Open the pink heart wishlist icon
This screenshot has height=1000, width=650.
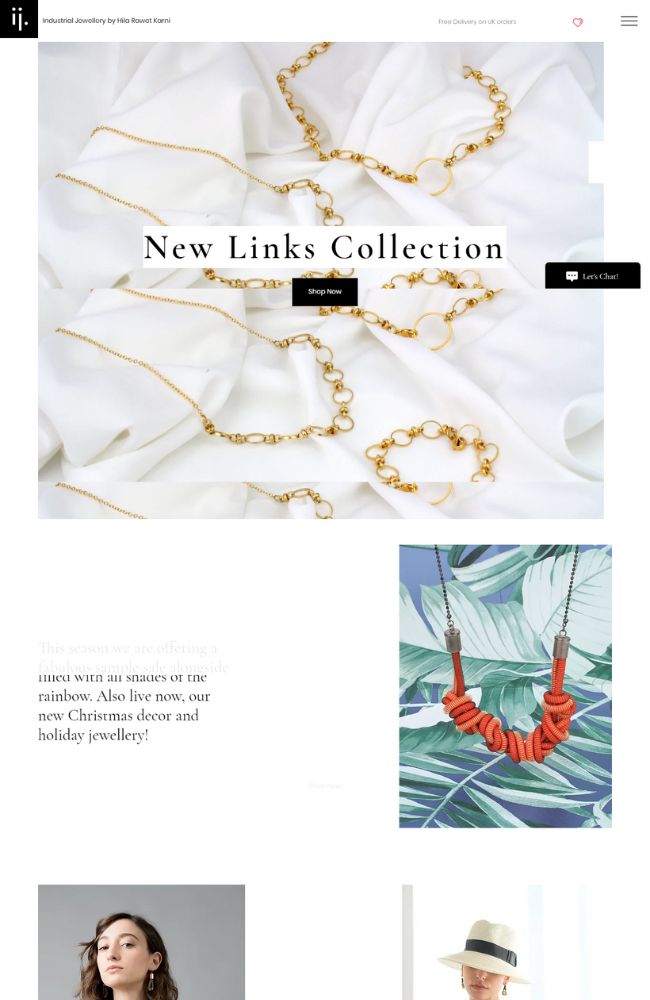(x=577, y=22)
